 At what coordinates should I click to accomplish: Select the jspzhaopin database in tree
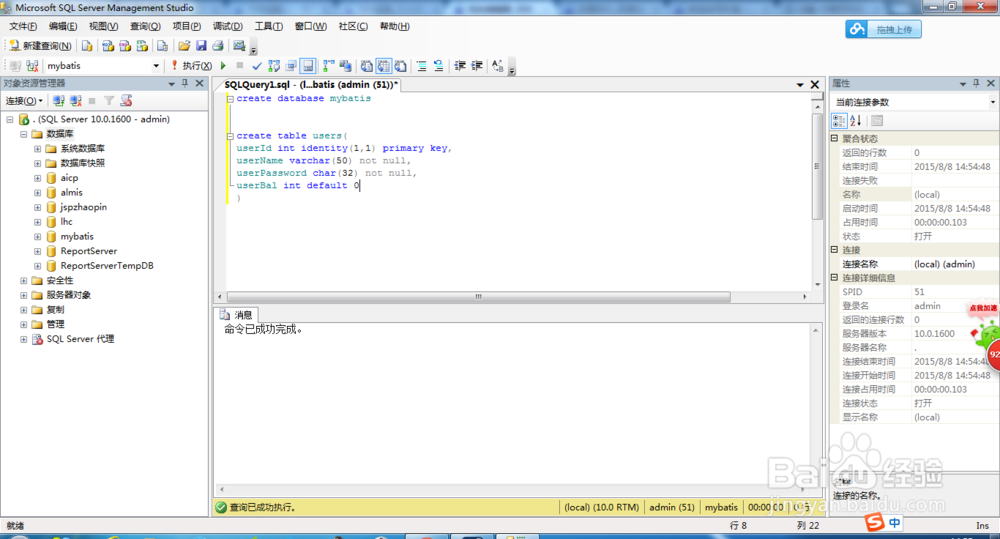84,207
